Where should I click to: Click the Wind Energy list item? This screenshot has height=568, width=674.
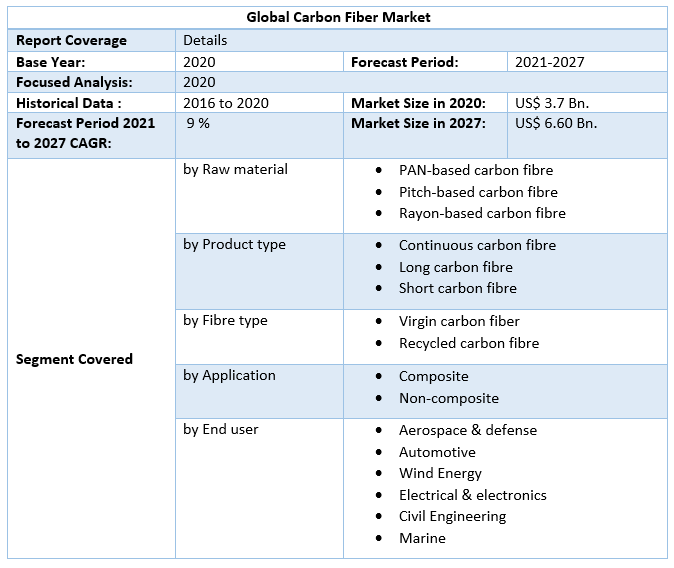440,473
